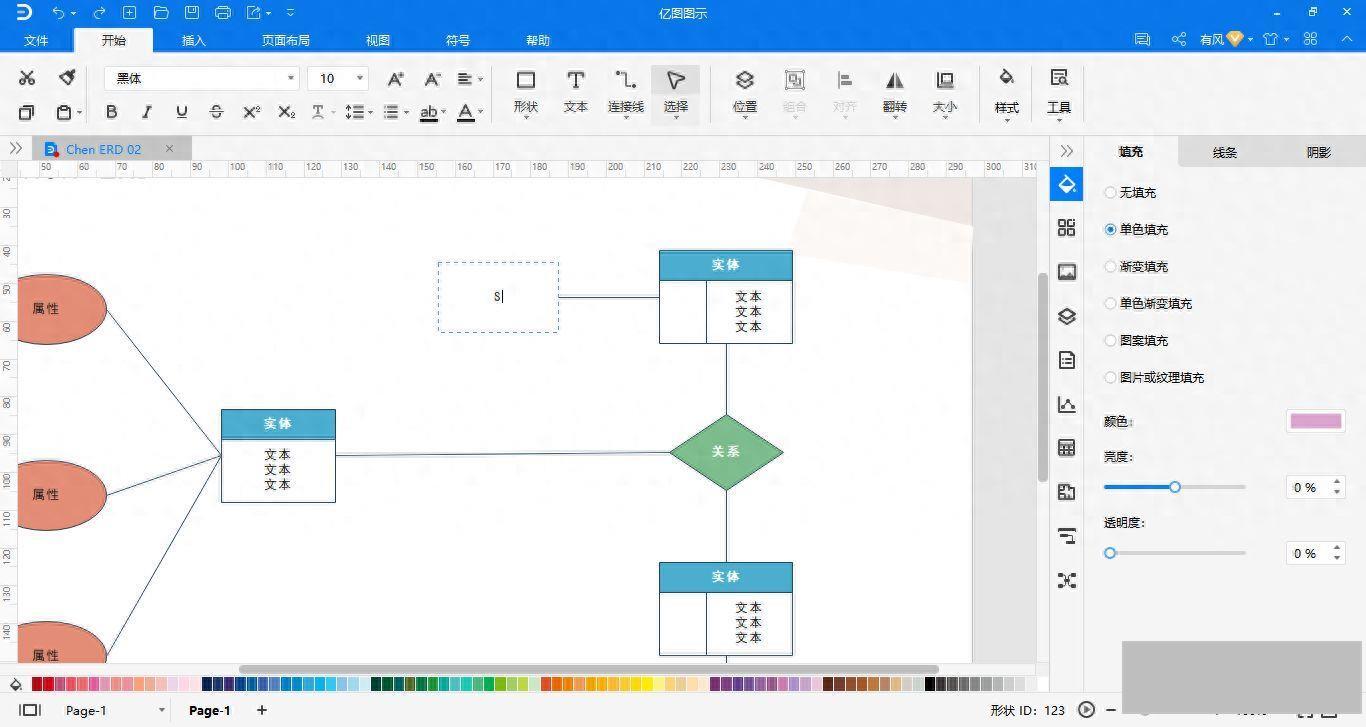Open the chart panel icon in sidebar
Viewport: 1366px width, 727px height.
[1067, 404]
